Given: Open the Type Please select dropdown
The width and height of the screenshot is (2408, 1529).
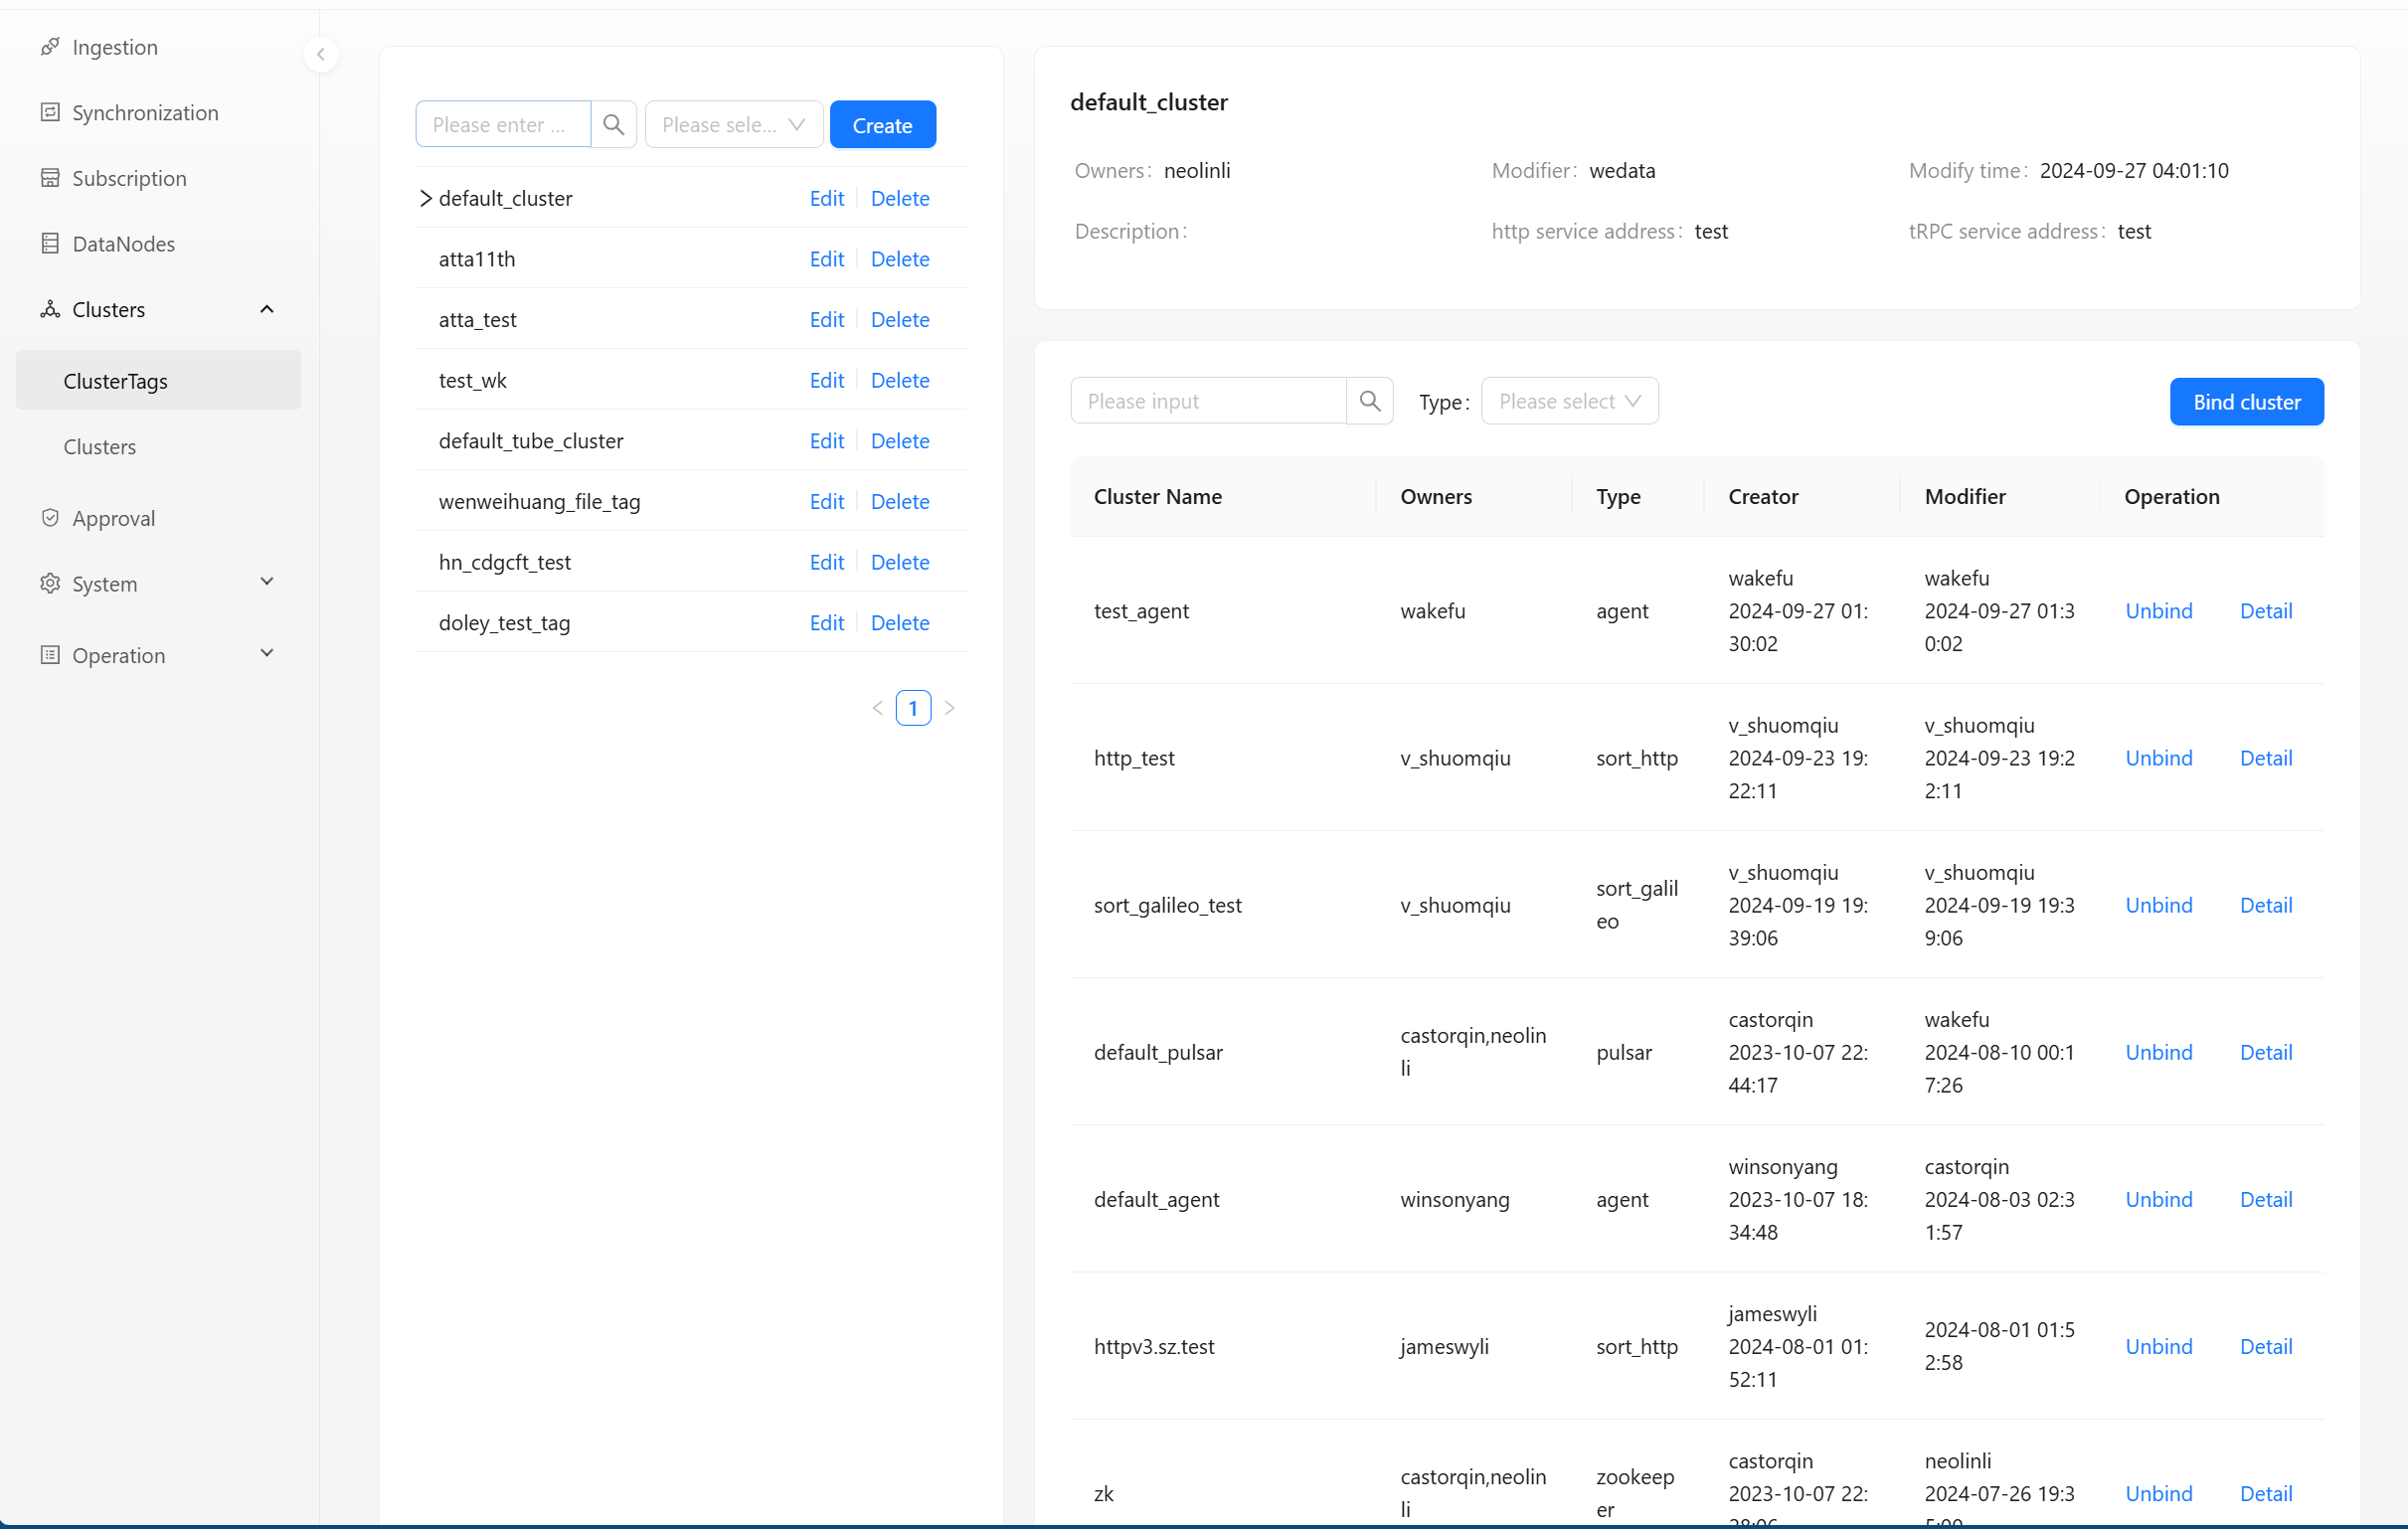Looking at the screenshot, I should 1569,401.
